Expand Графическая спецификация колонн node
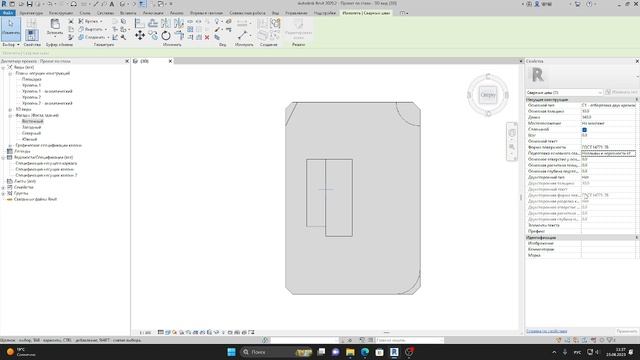 tap(10, 145)
